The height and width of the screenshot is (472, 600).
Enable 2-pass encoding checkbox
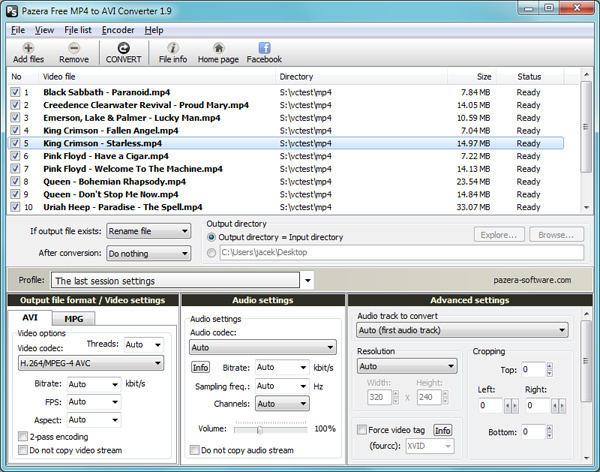[22, 436]
